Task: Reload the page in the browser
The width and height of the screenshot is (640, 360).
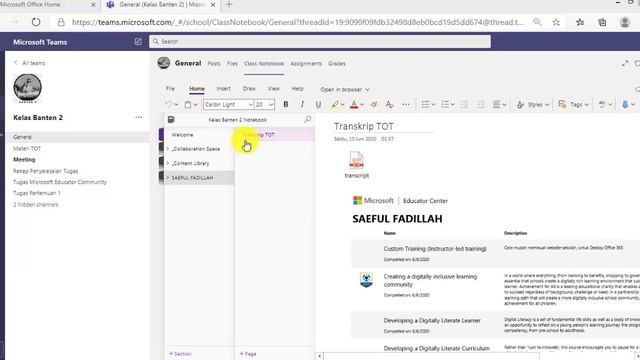Action: pyautogui.click(x=36, y=22)
